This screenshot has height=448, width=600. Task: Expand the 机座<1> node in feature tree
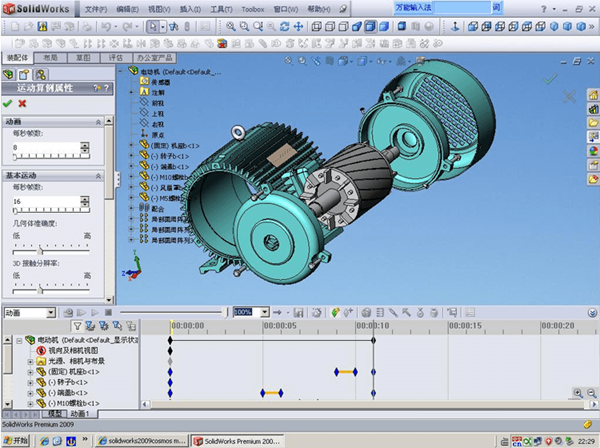point(131,144)
